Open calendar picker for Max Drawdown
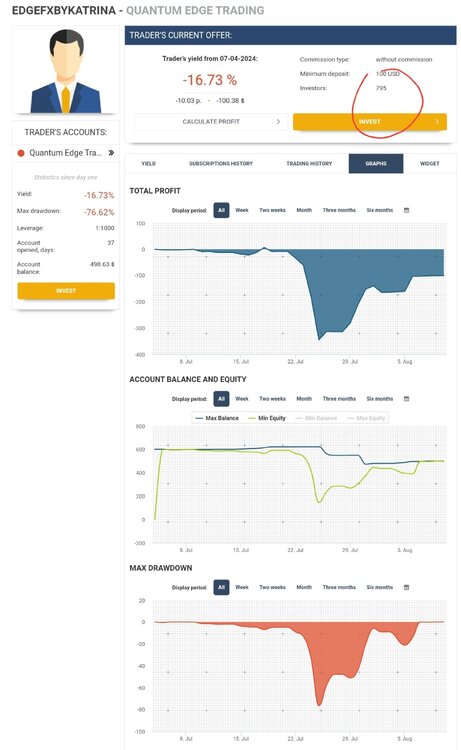 [406, 587]
